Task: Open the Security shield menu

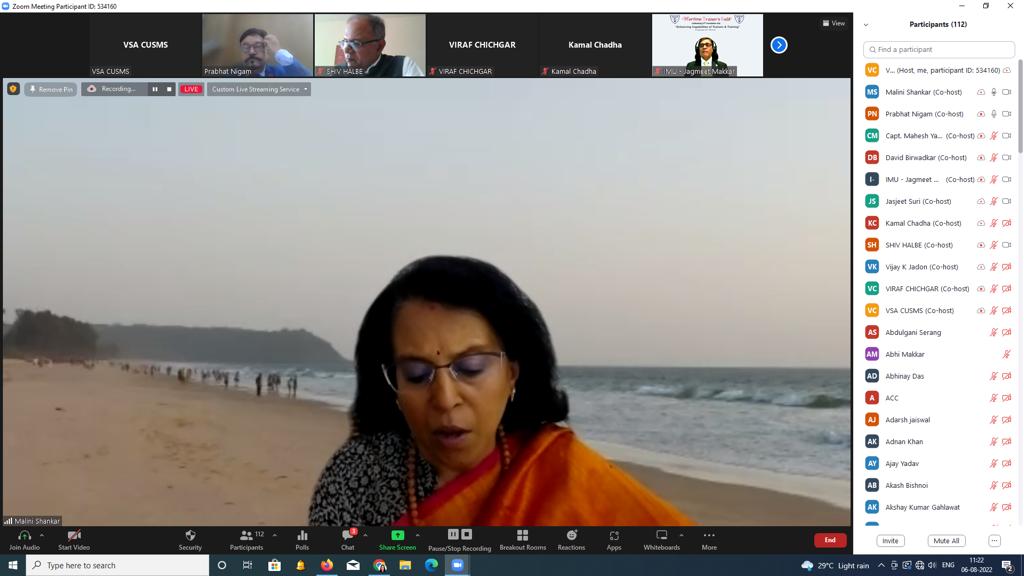Action: tap(190, 536)
